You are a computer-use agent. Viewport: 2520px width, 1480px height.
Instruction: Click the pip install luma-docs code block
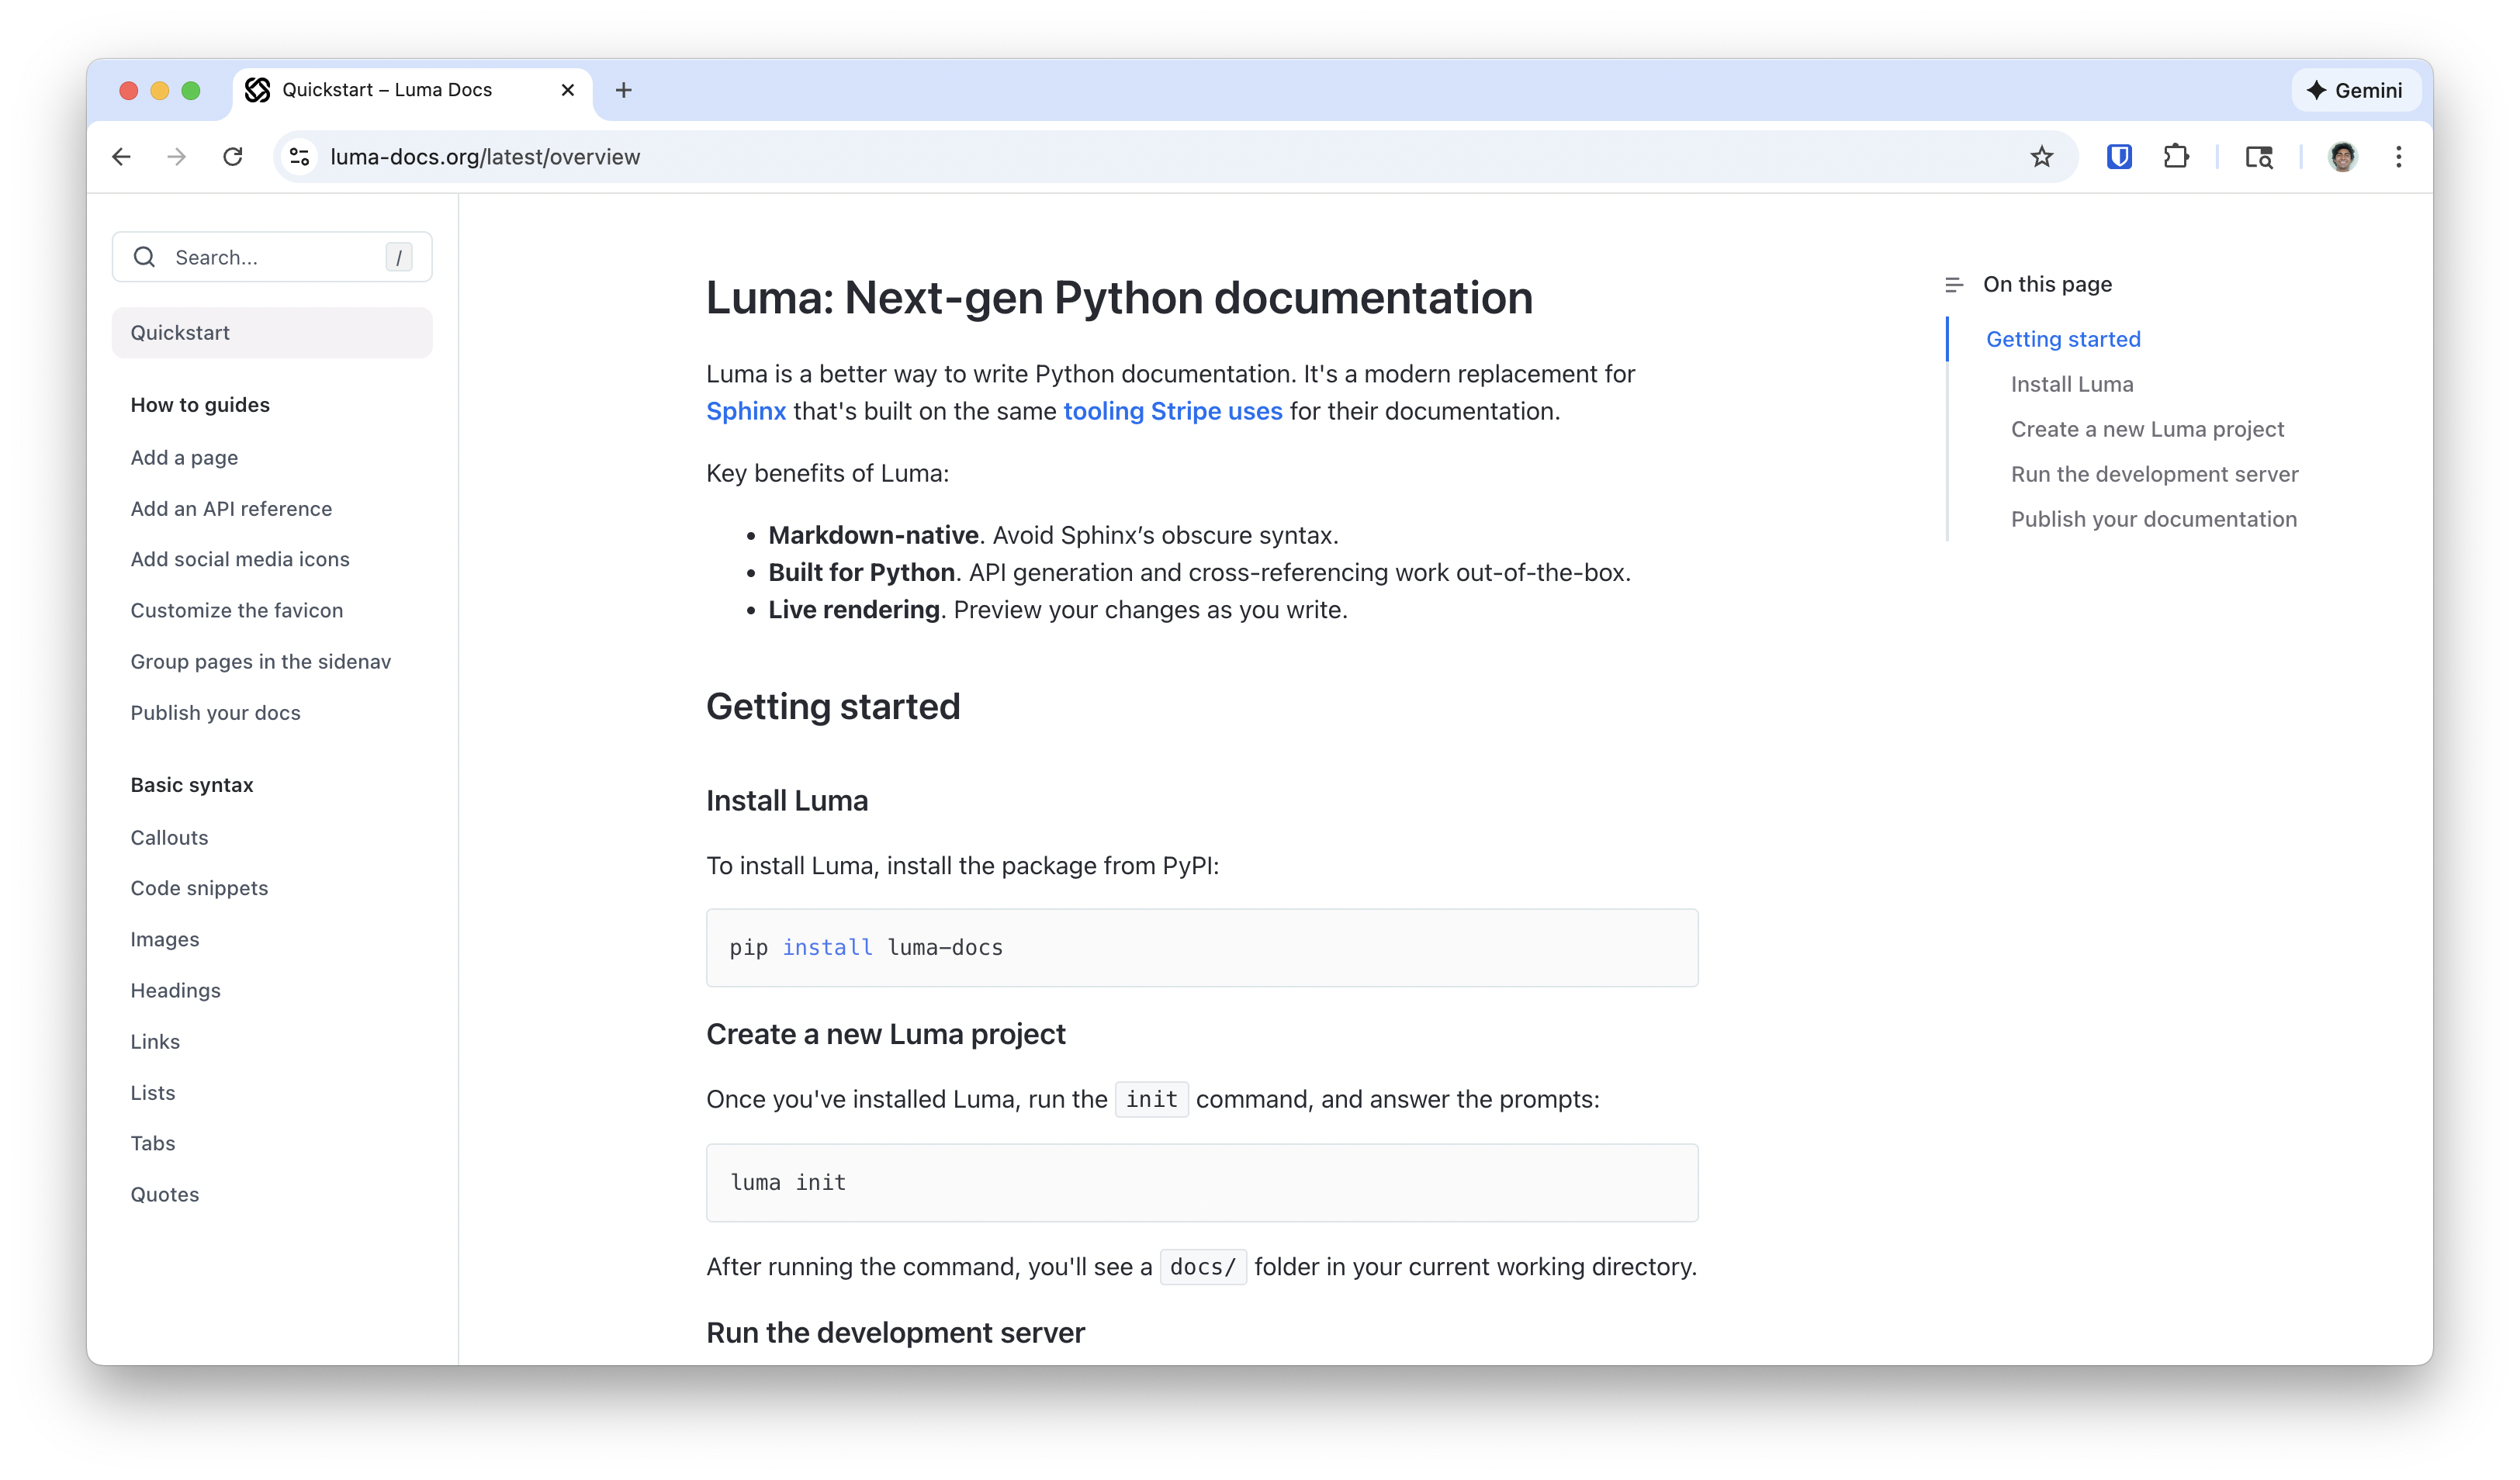click(1202, 948)
